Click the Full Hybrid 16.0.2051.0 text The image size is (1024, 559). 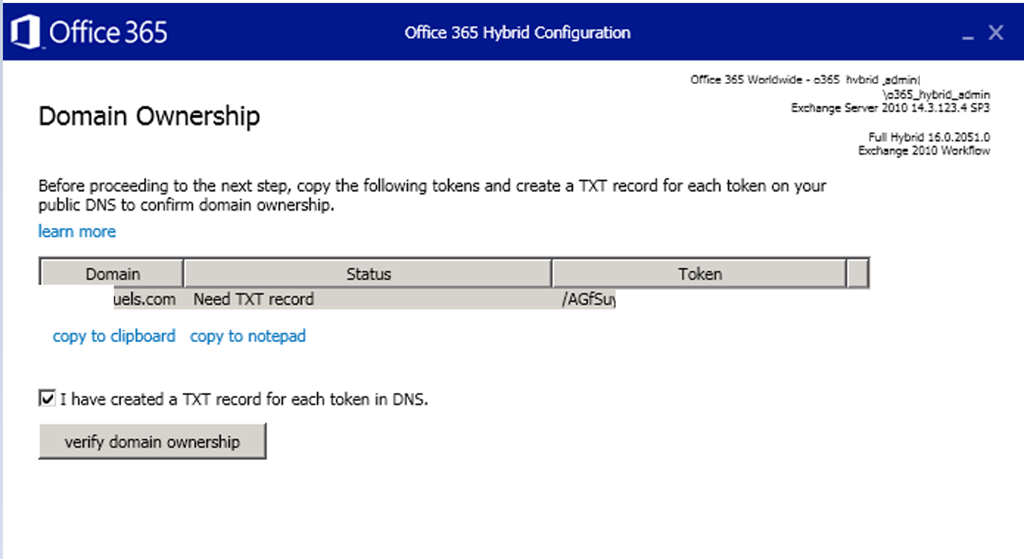tap(929, 137)
